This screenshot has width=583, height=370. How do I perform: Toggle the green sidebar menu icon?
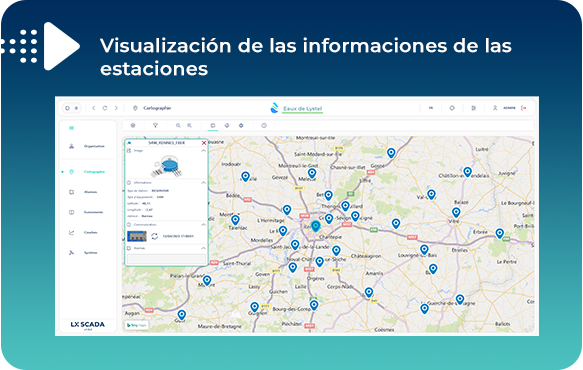[x=71, y=128]
